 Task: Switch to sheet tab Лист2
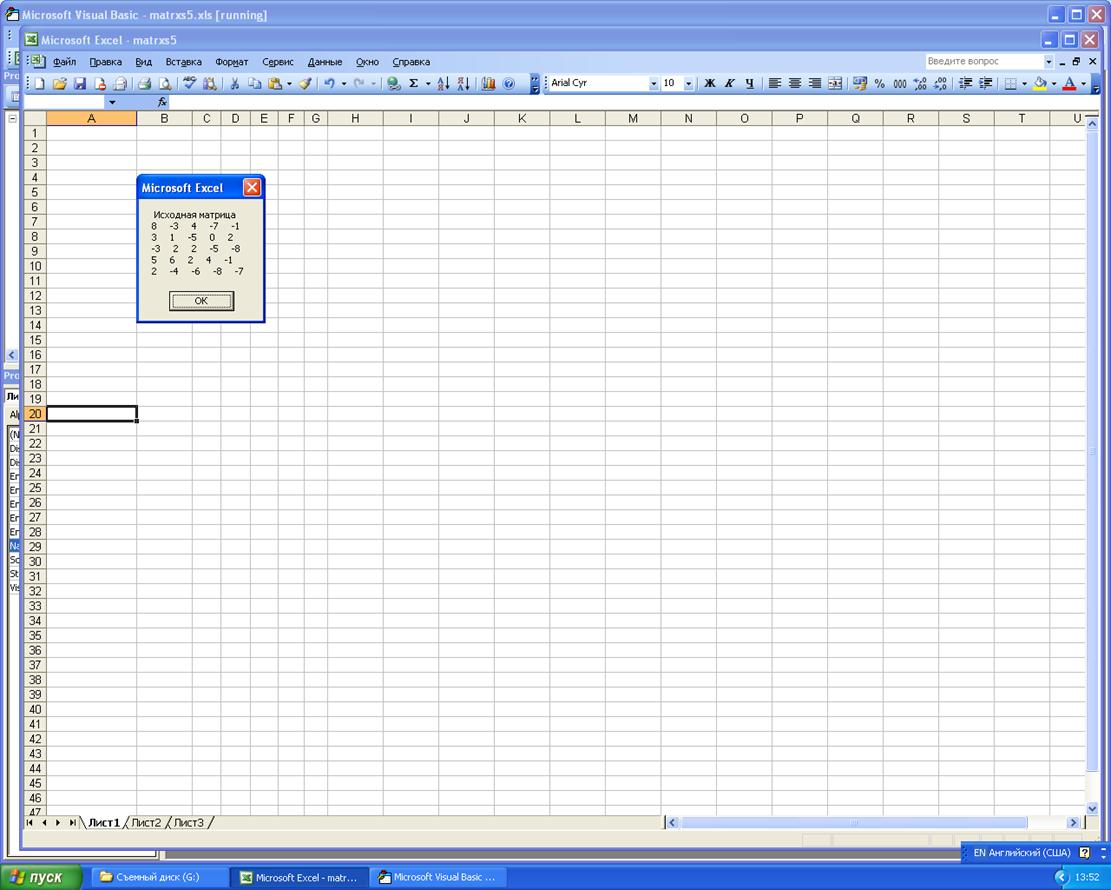[x=146, y=823]
